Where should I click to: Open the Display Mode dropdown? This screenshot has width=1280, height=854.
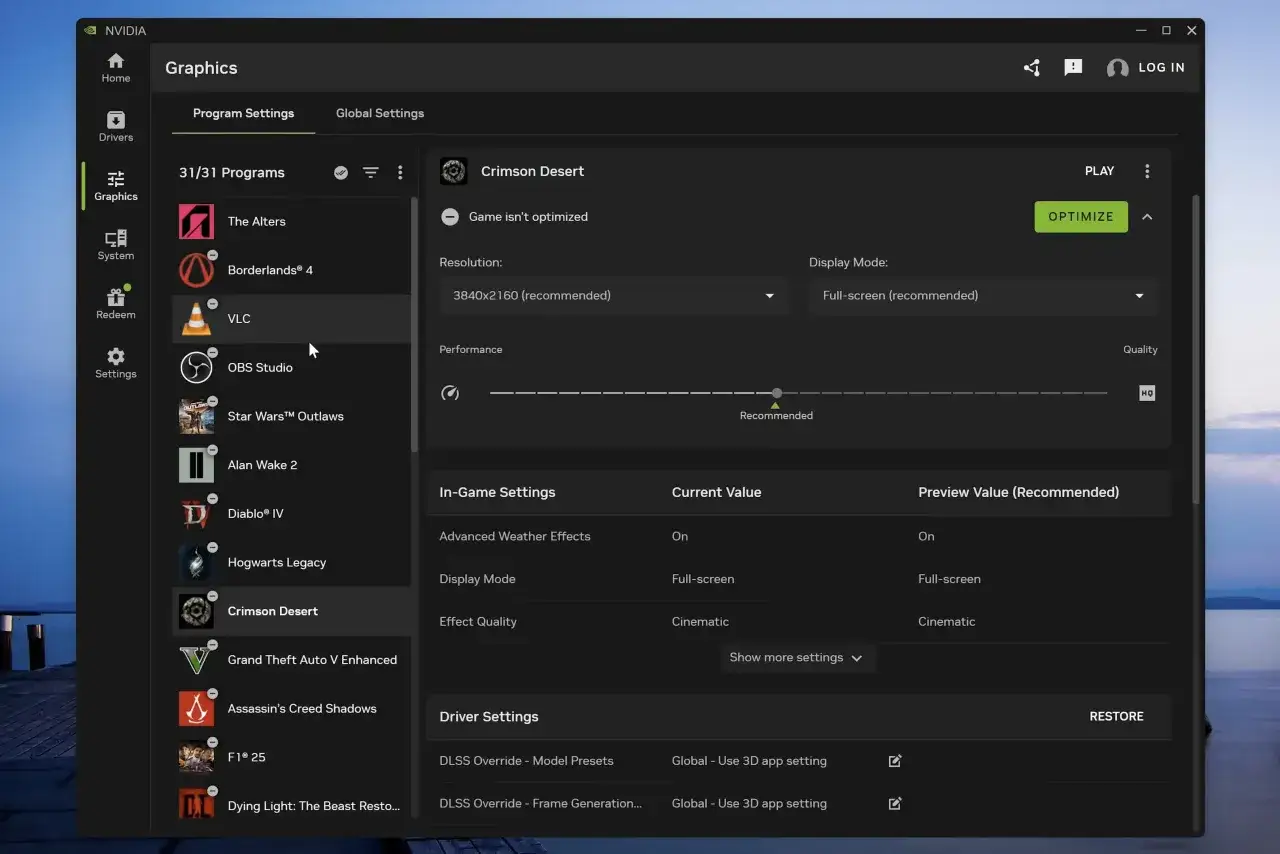[x=983, y=296]
